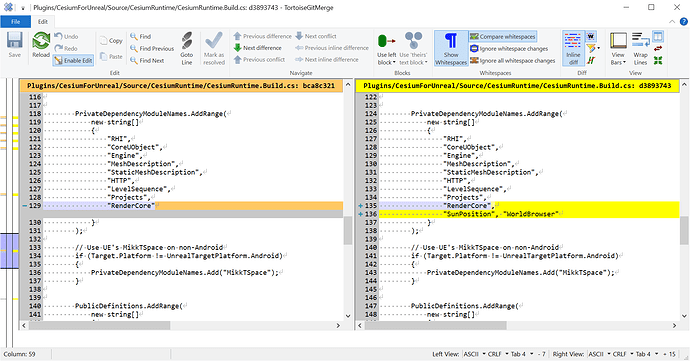Screen dimensions: 690x361
Task: Click right pane horizontal scrollbar right arrow
Action: click(674, 325)
